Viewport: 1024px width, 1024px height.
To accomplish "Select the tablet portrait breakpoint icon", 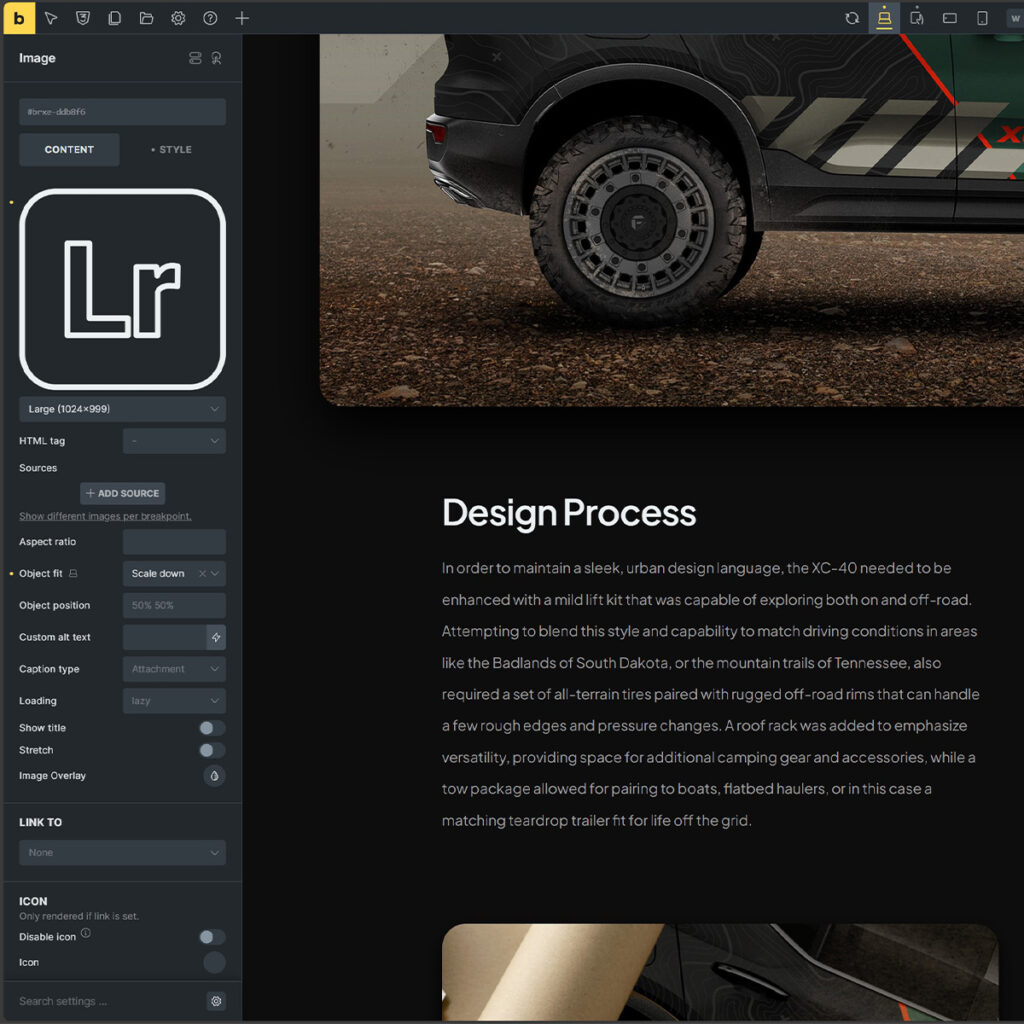I will pos(917,18).
